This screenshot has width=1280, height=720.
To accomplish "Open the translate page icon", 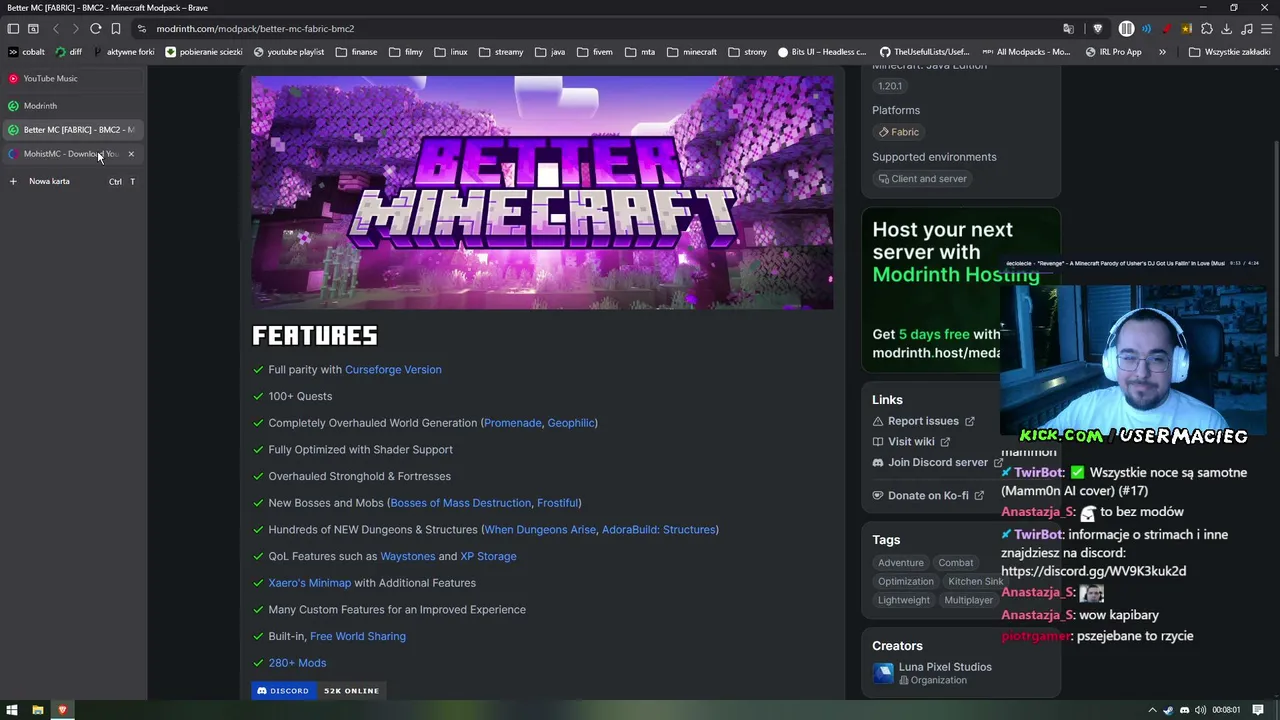I will click(1069, 29).
